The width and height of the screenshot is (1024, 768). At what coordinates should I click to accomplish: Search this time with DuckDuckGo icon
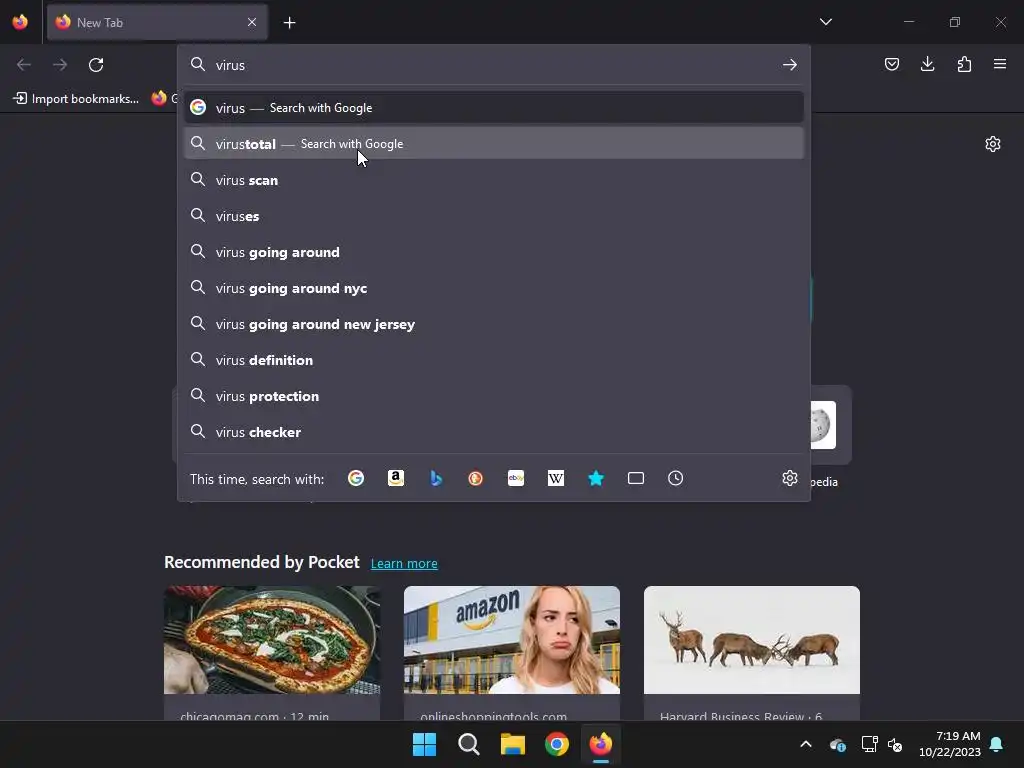[475, 478]
